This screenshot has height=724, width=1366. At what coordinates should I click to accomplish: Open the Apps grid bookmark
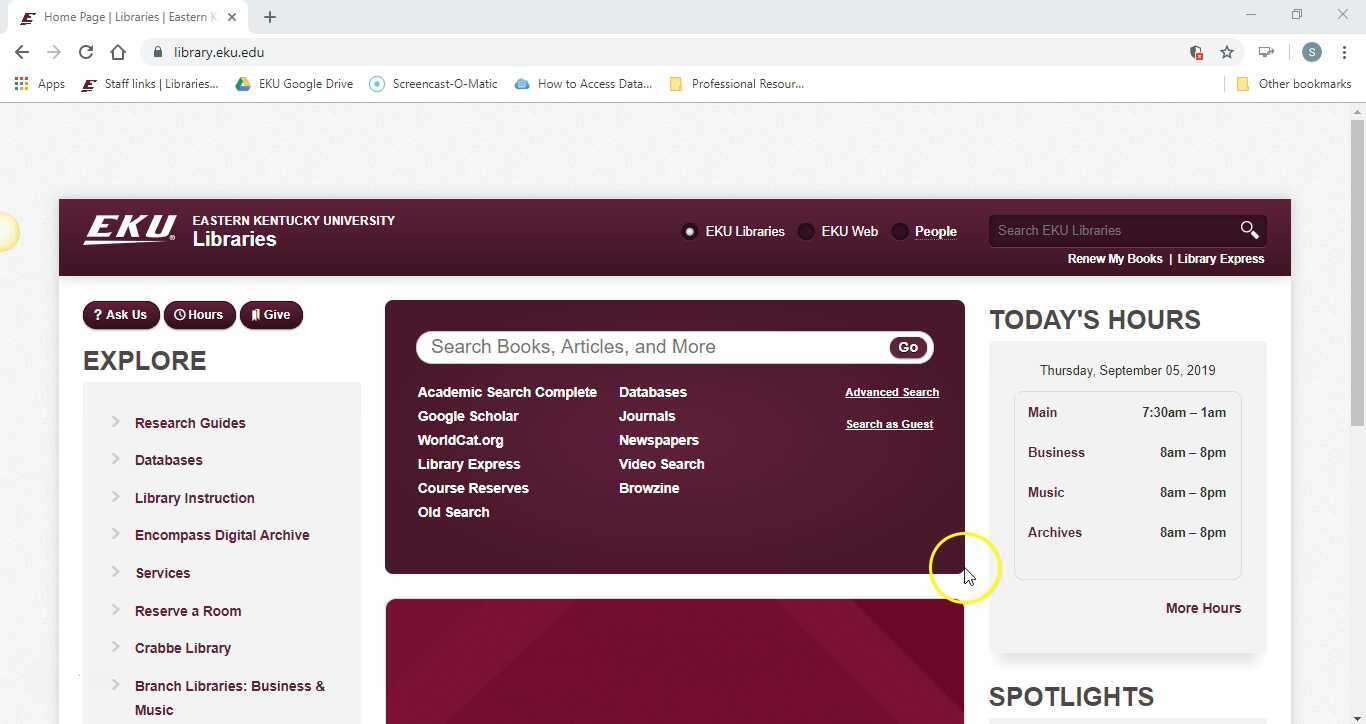click(x=40, y=84)
